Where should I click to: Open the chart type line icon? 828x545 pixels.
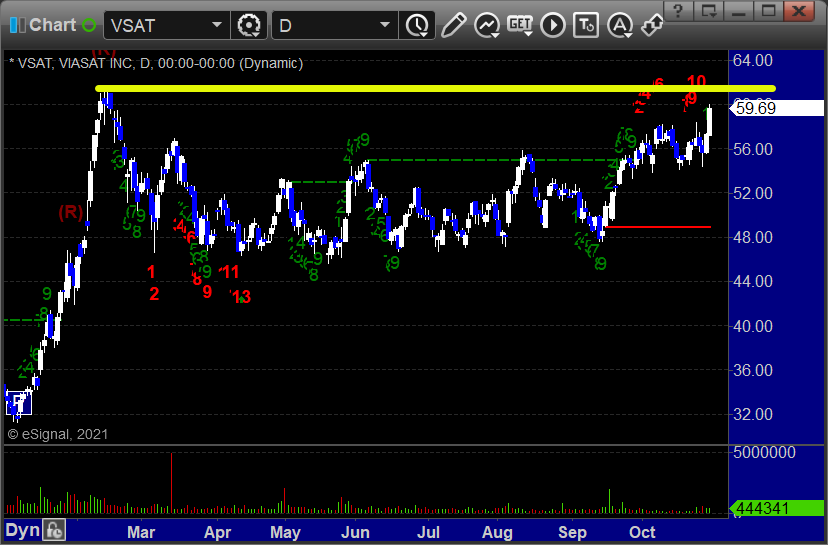(486, 25)
